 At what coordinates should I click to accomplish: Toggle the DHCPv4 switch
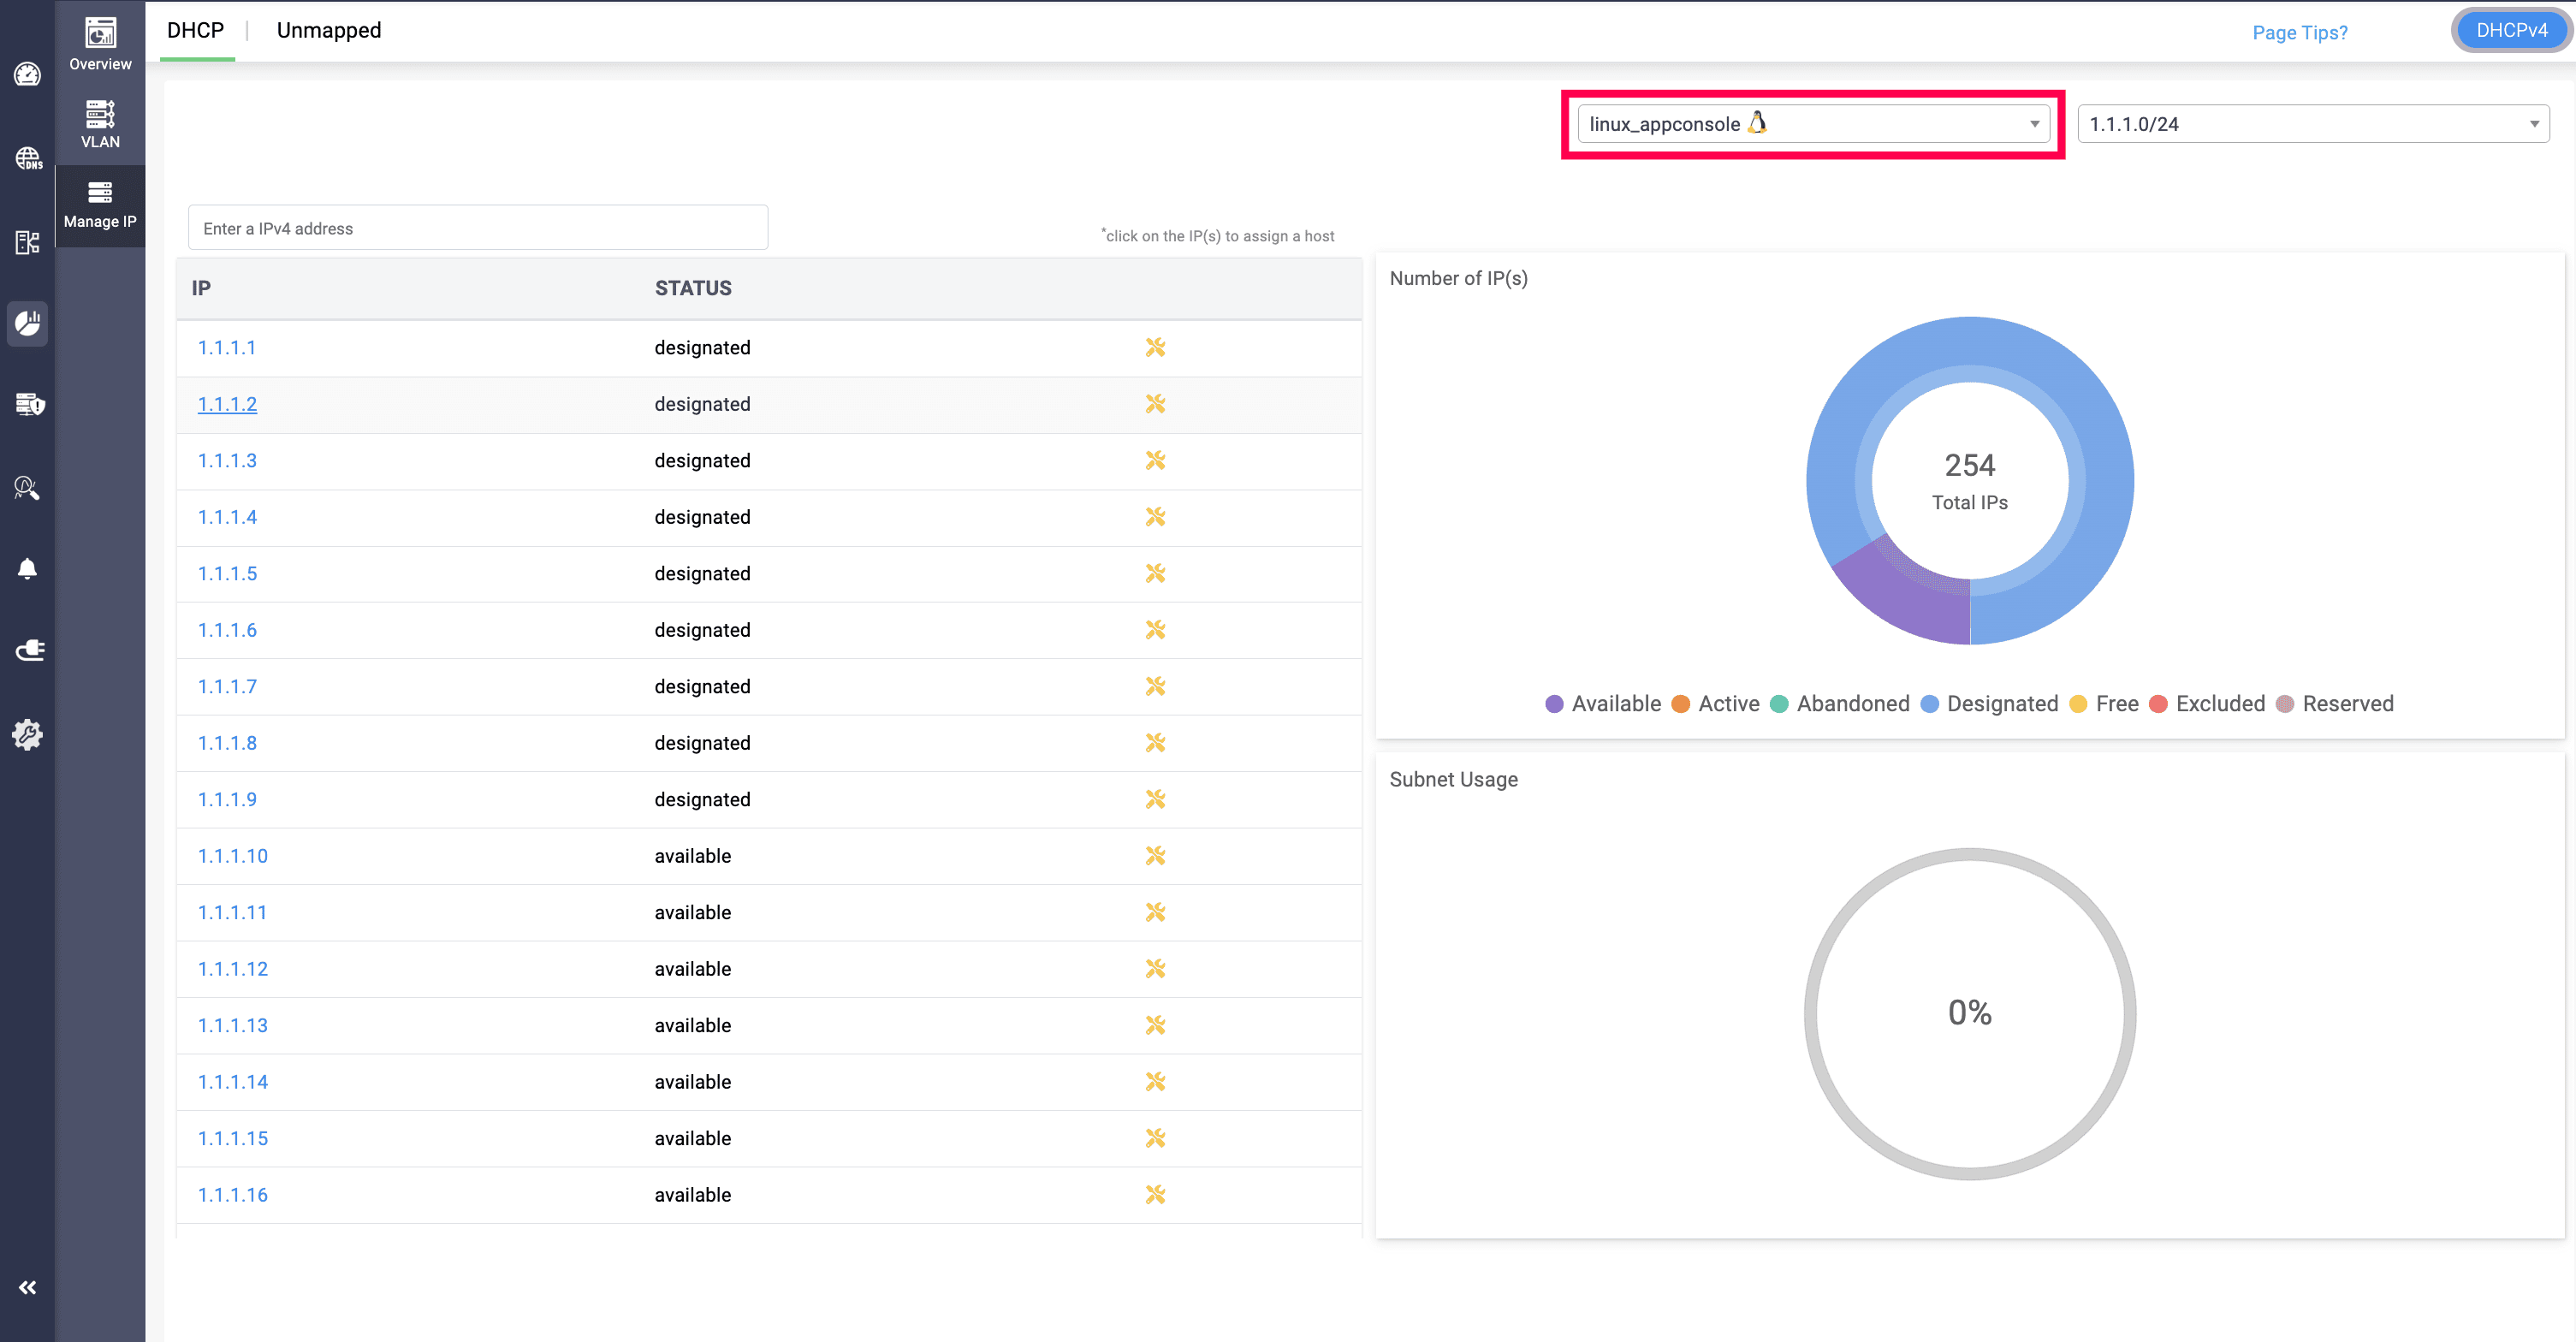[2510, 30]
